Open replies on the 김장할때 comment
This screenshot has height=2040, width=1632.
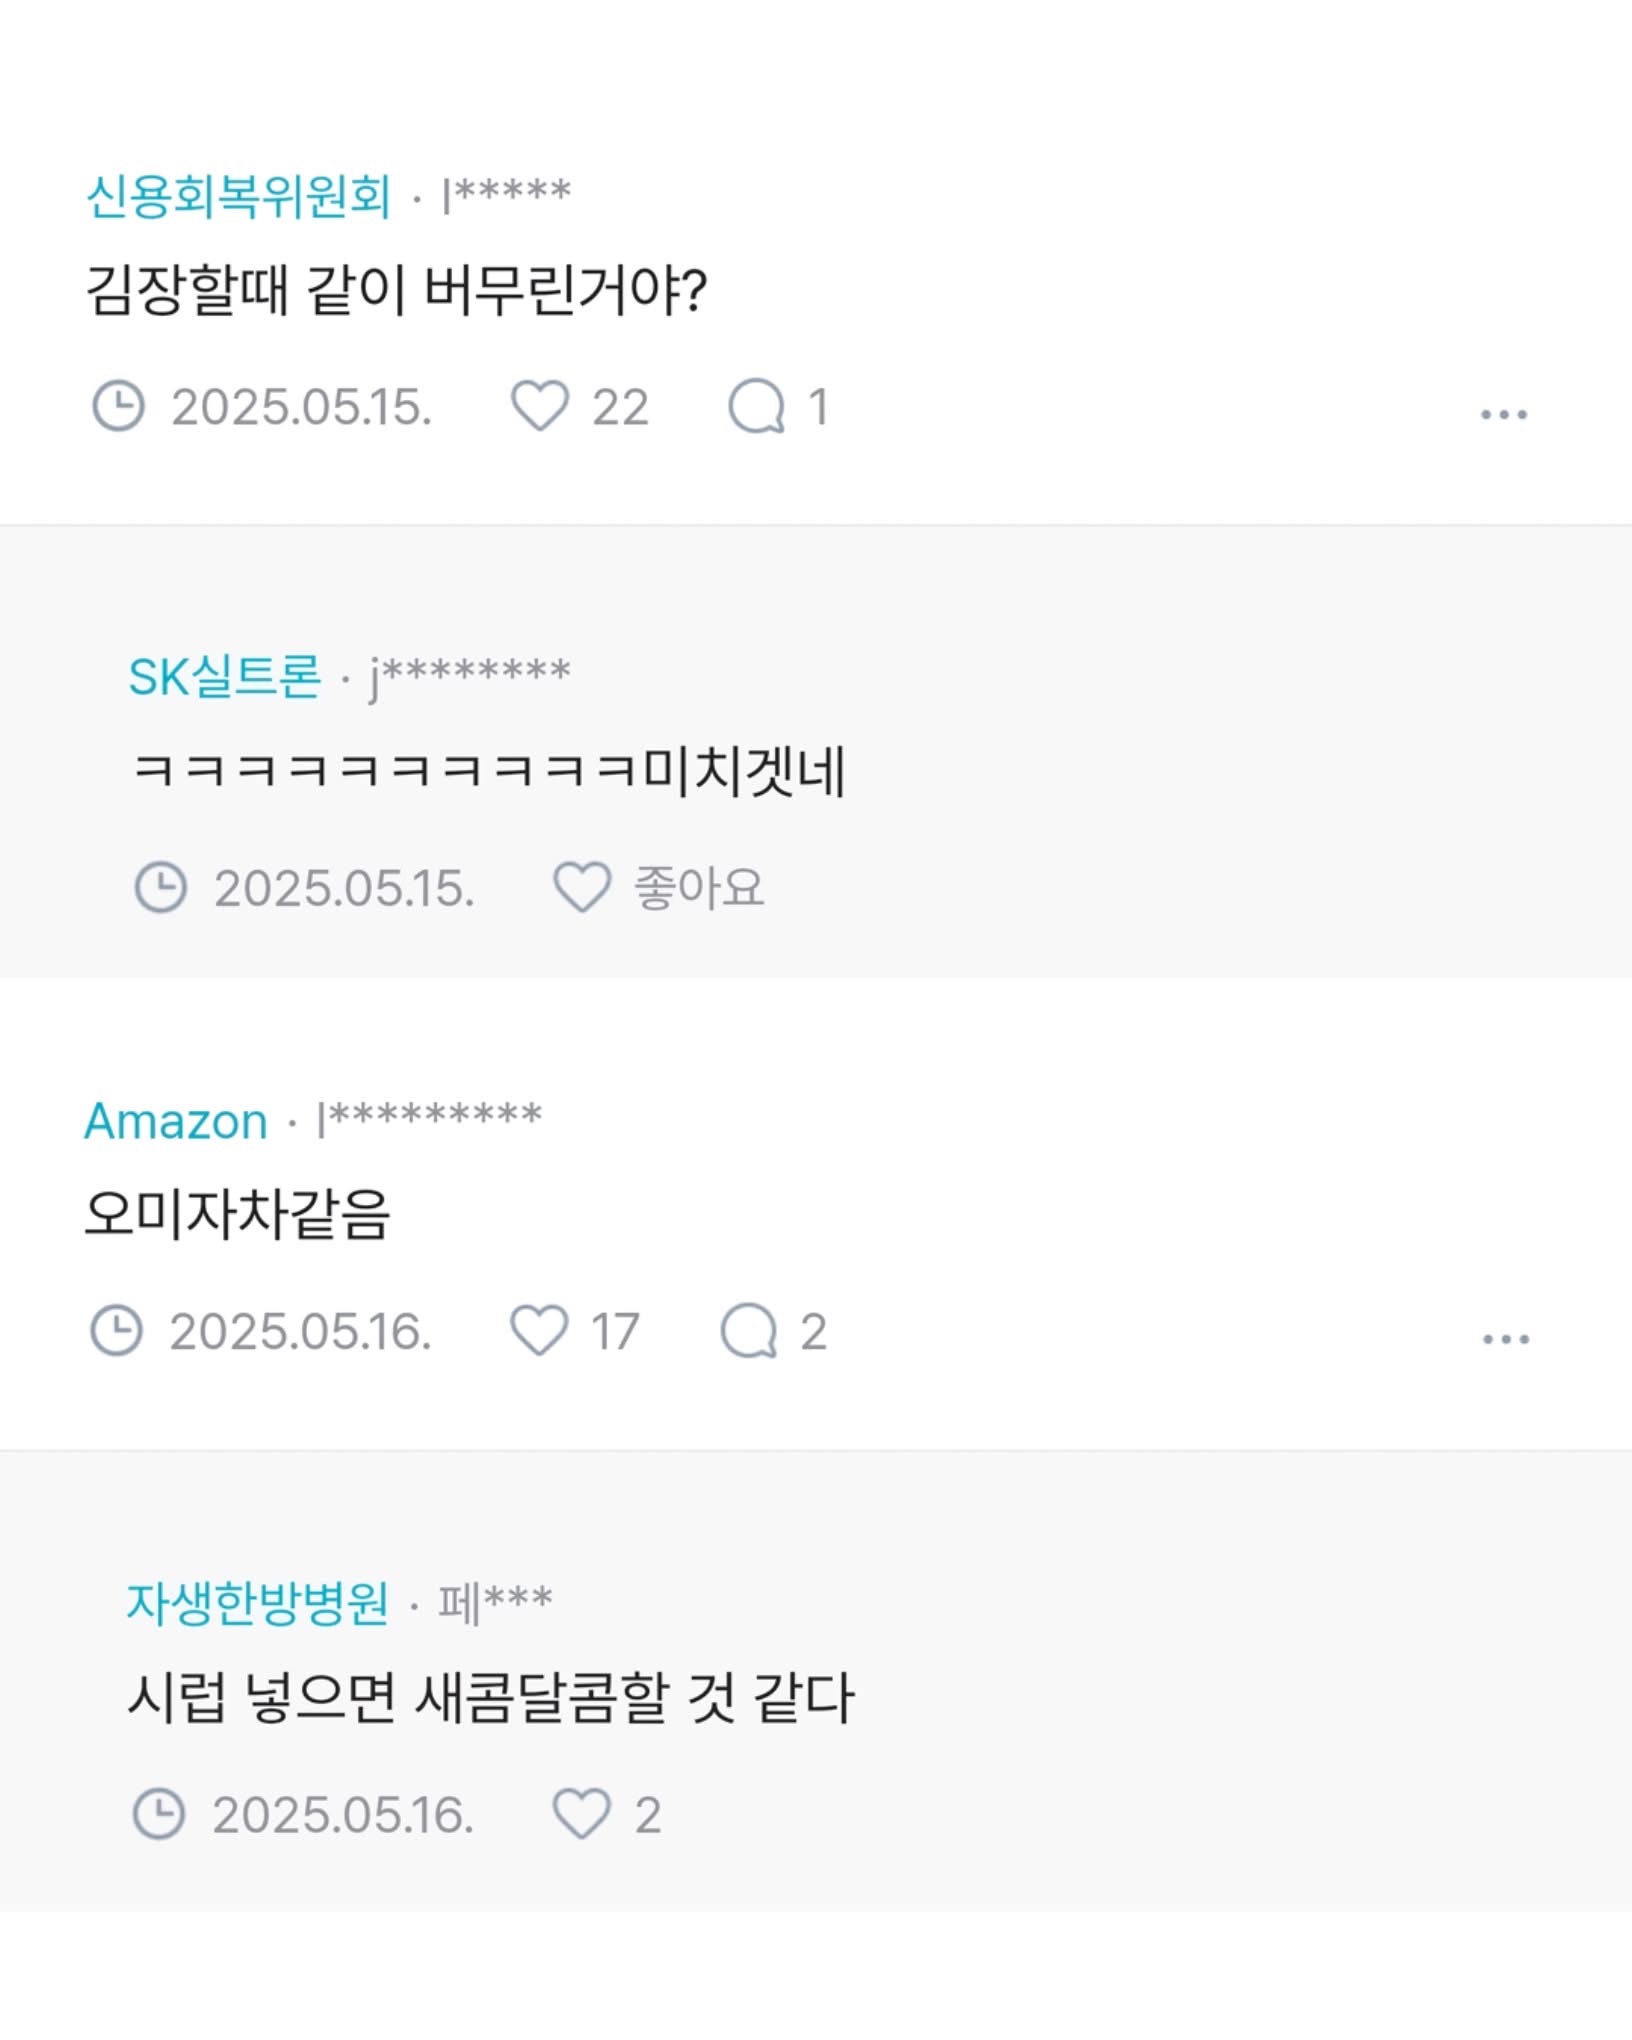point(757,406)
